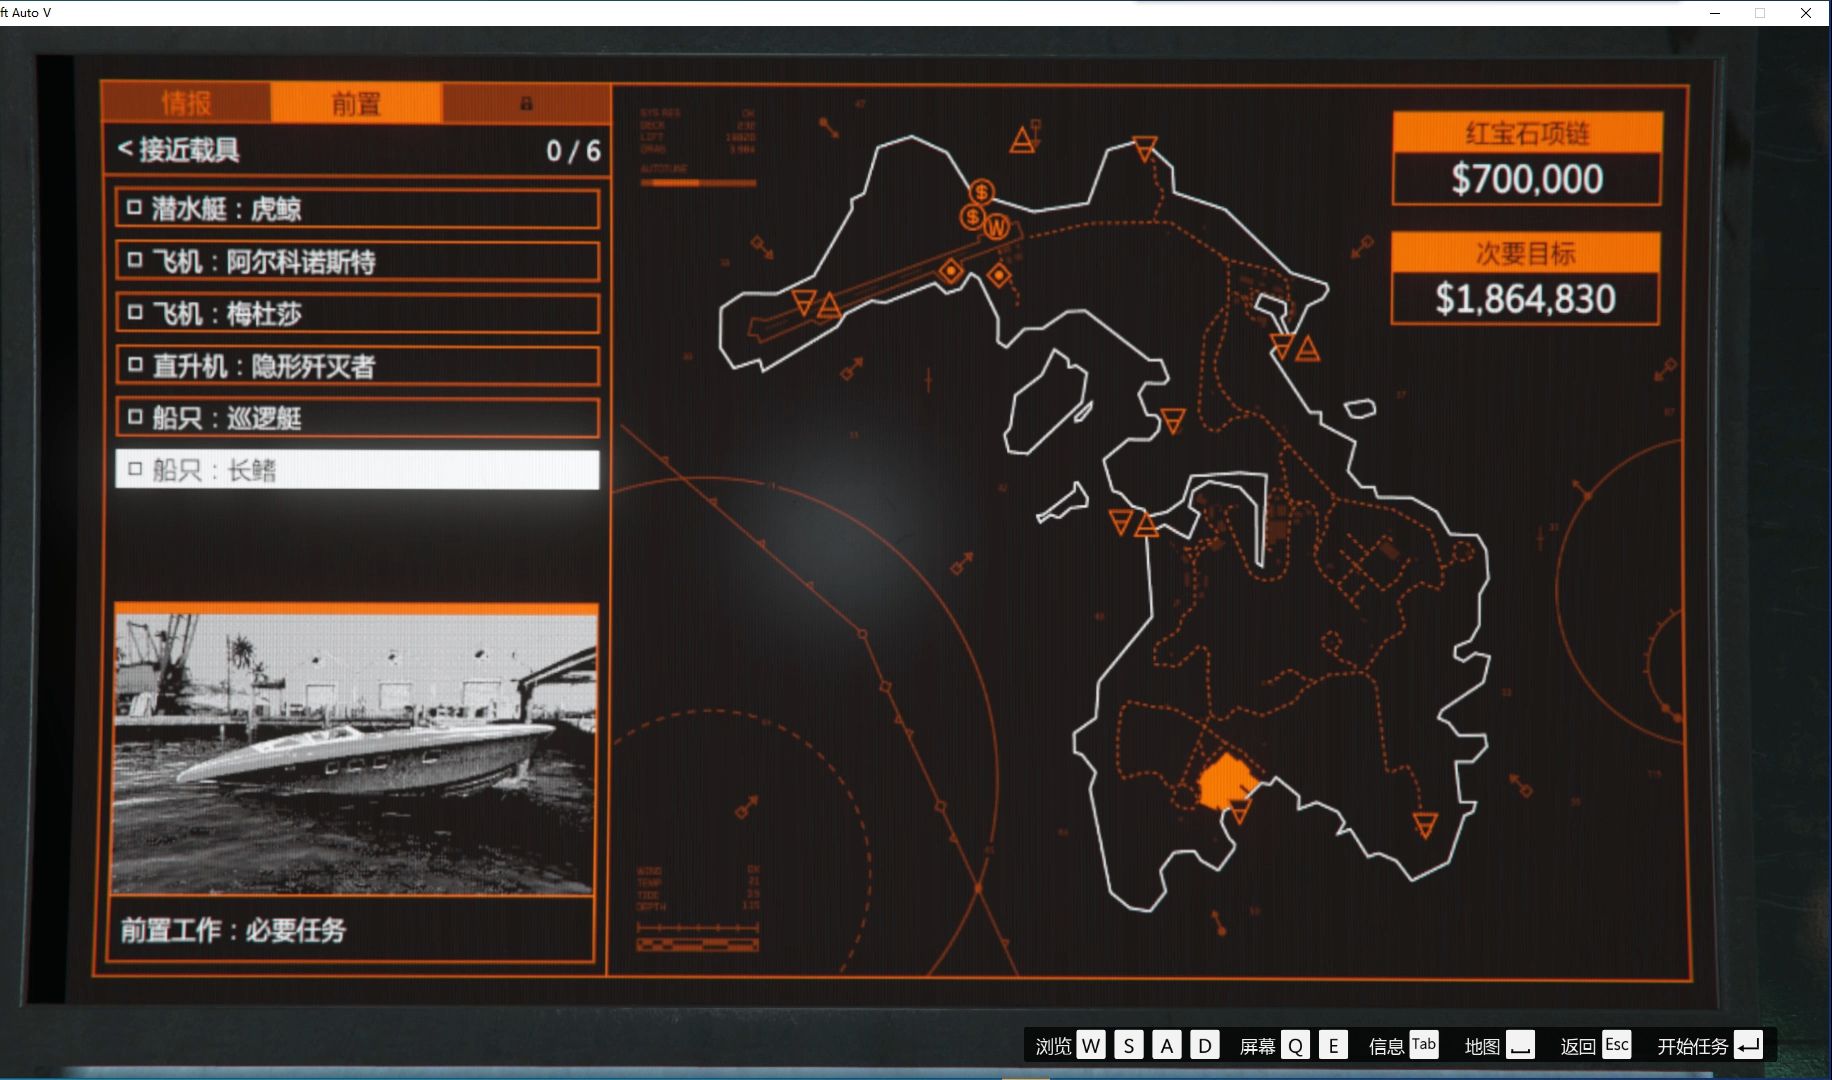Select the diamond marker on the airstrip runway
Image resolution: width=1832 pixels, height=1080 pixels.
pos(950,270)
